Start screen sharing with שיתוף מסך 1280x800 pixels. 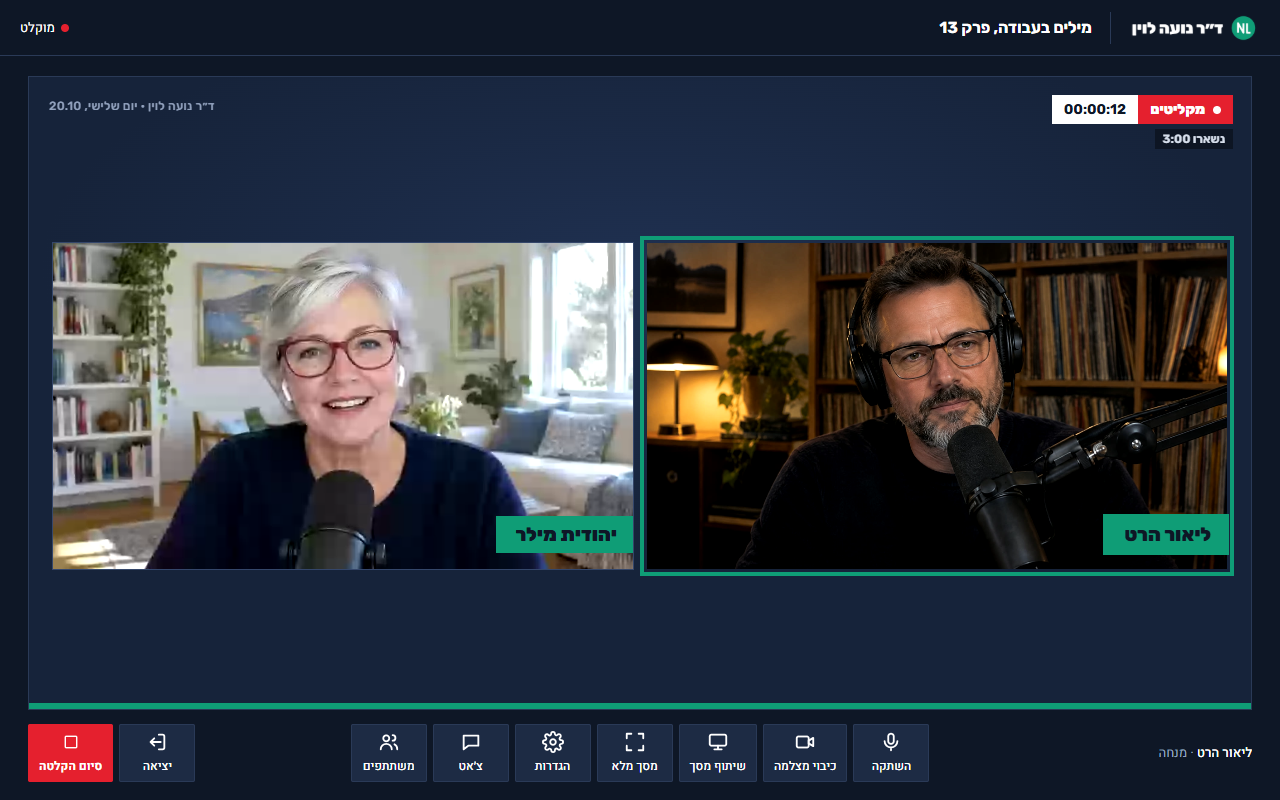(718, 753)
